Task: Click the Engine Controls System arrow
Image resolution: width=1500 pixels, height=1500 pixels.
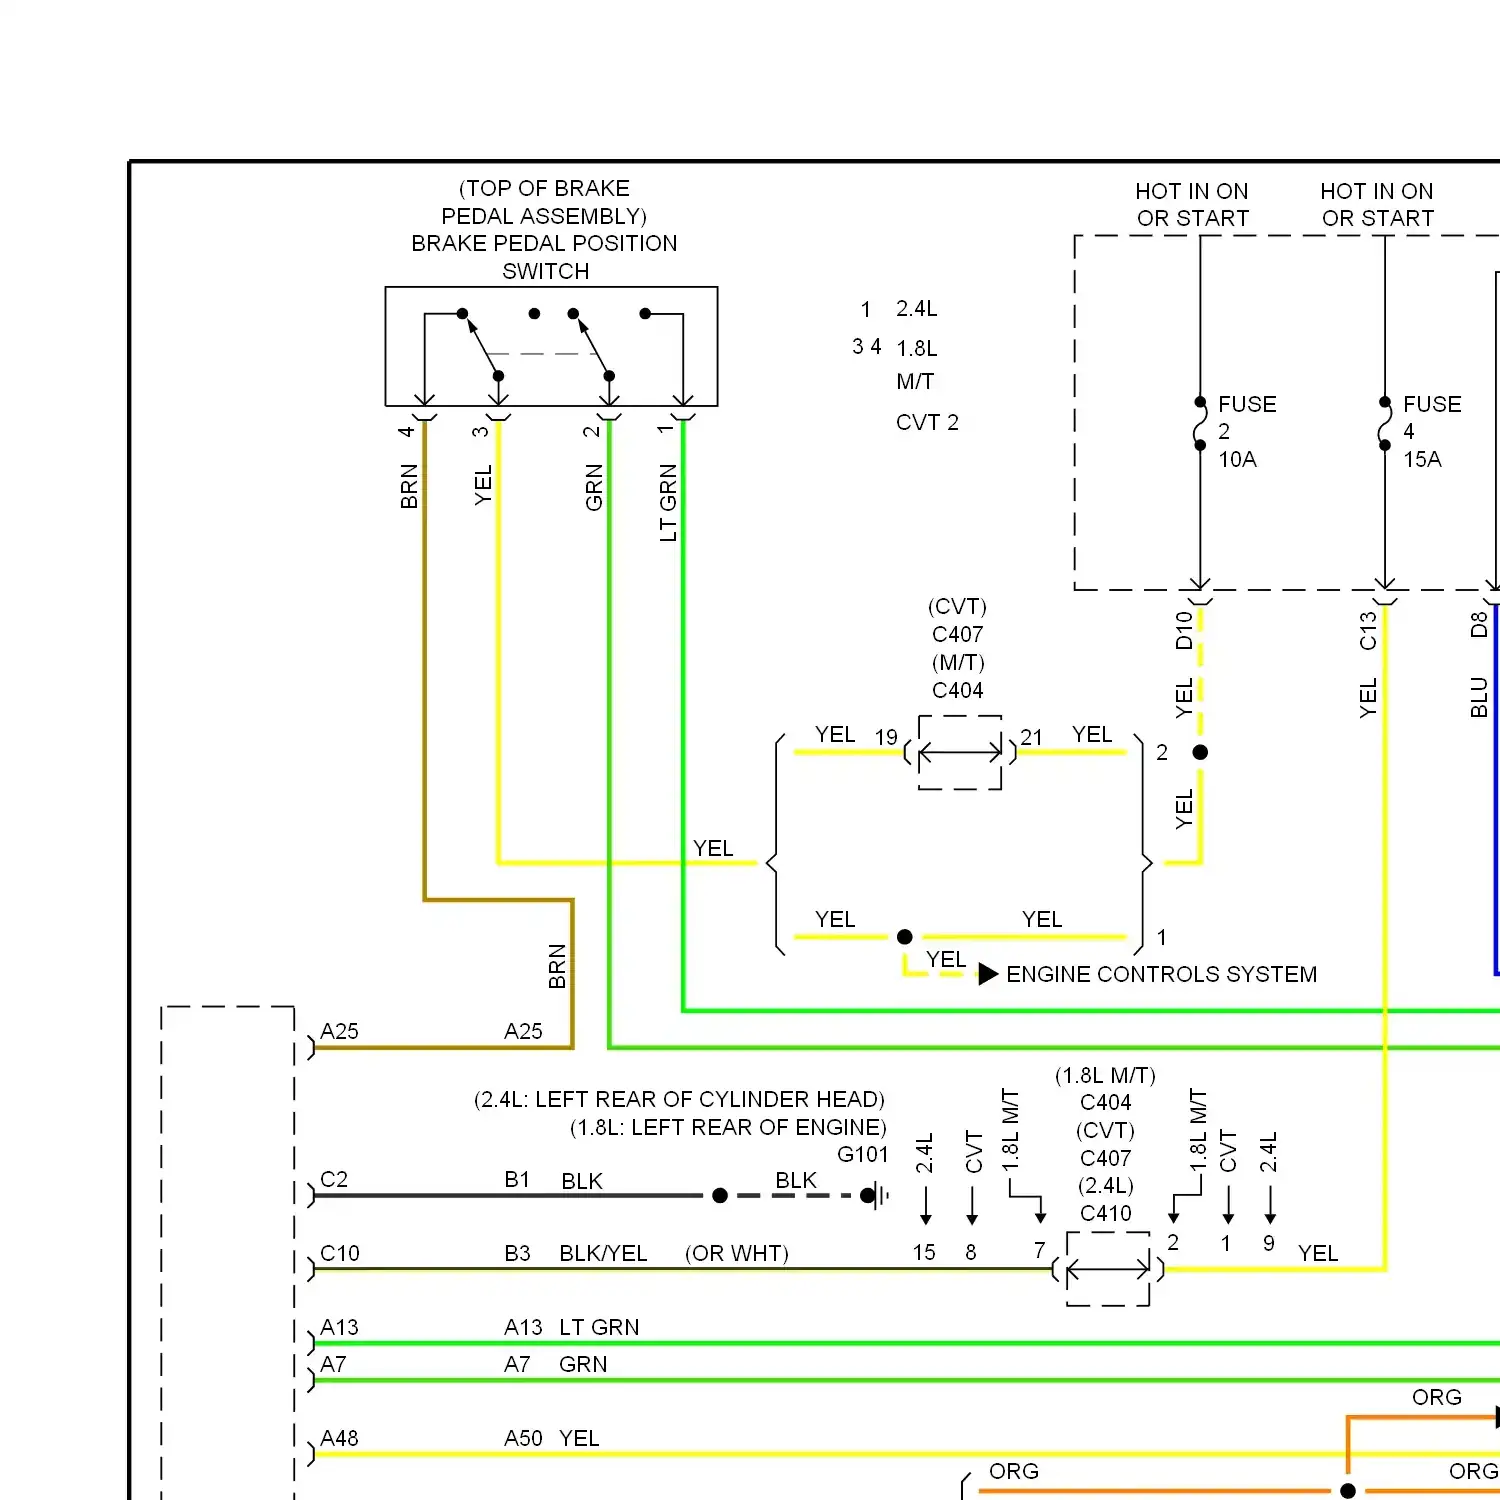Action: tap(988, 974)
